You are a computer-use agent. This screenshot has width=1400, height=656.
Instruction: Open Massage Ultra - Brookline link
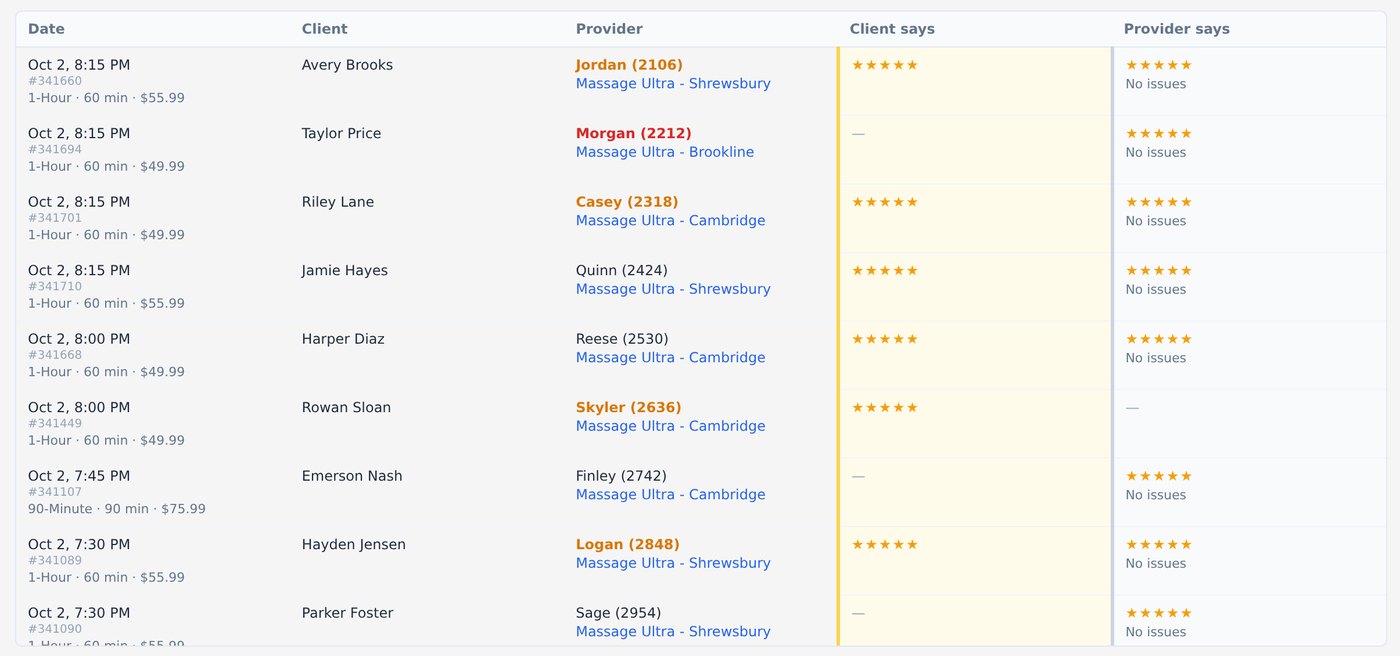coord(665,152)
